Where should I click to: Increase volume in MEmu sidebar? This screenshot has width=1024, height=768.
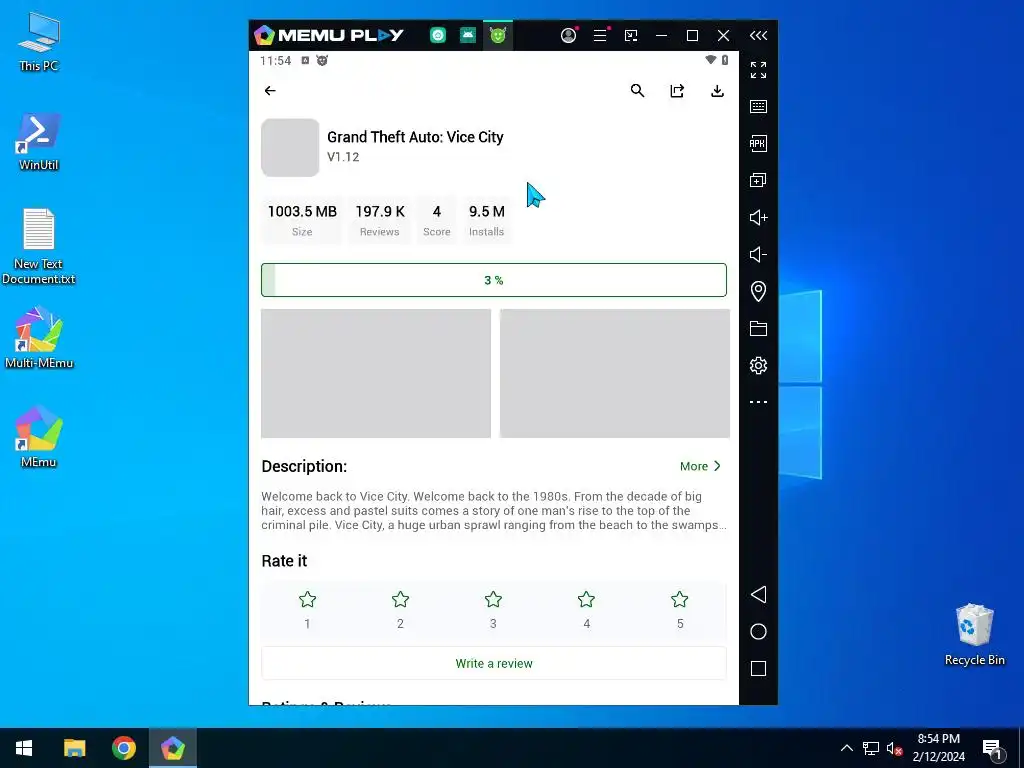point(758,217)
